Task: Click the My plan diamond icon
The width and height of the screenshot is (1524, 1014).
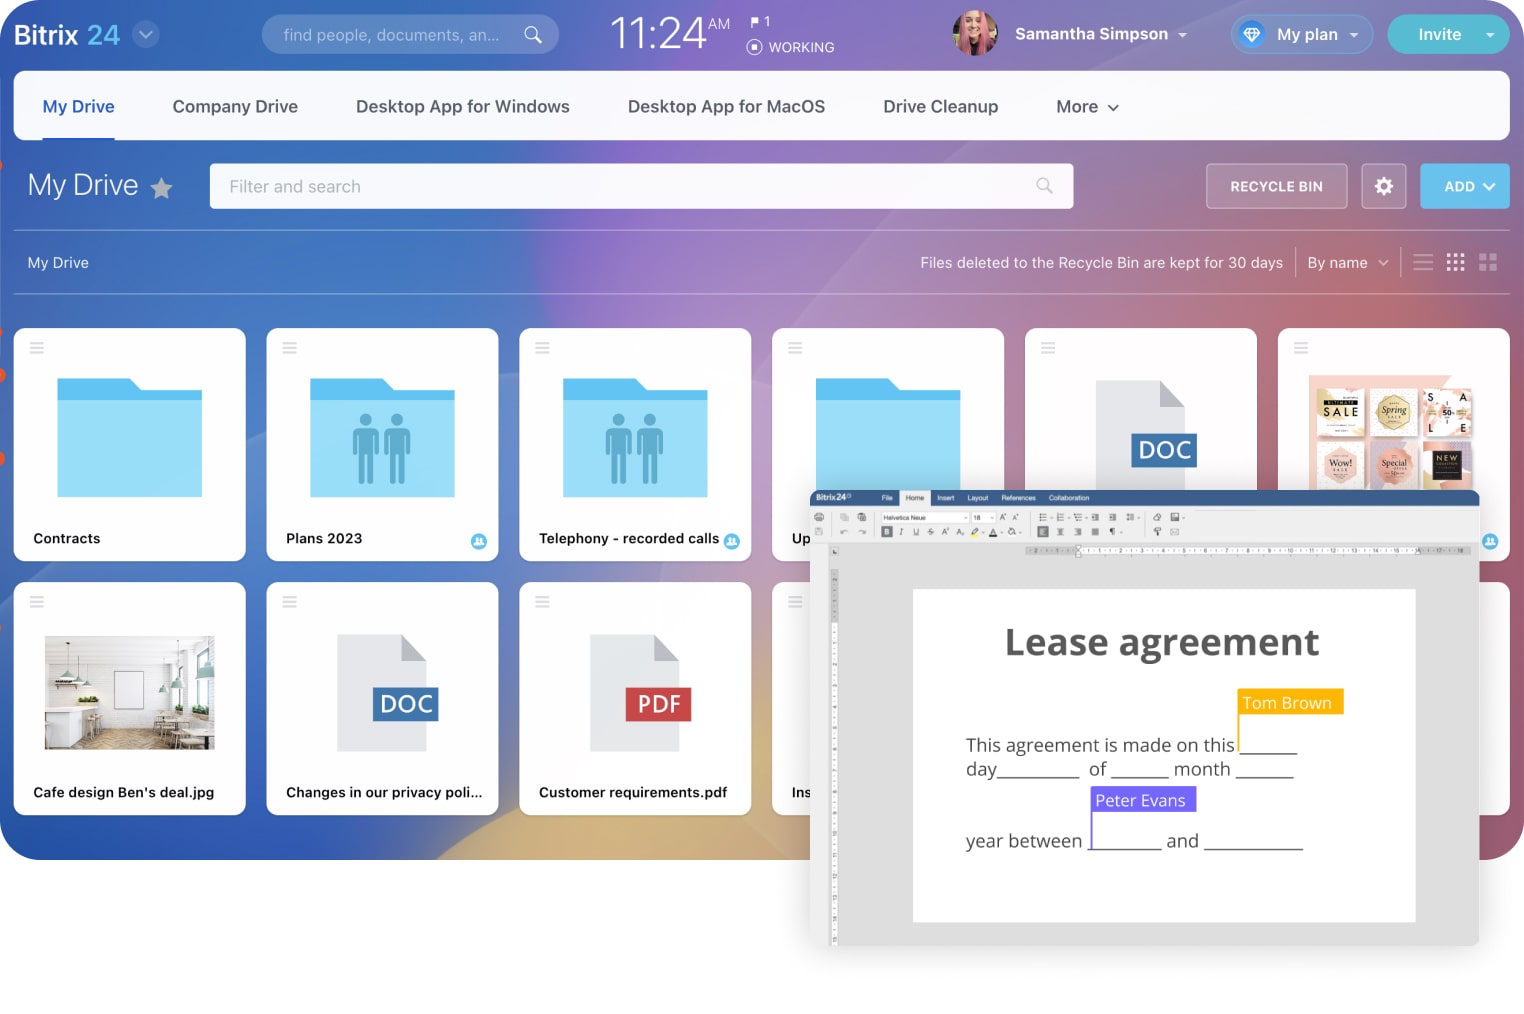Action: point(1251,34)
